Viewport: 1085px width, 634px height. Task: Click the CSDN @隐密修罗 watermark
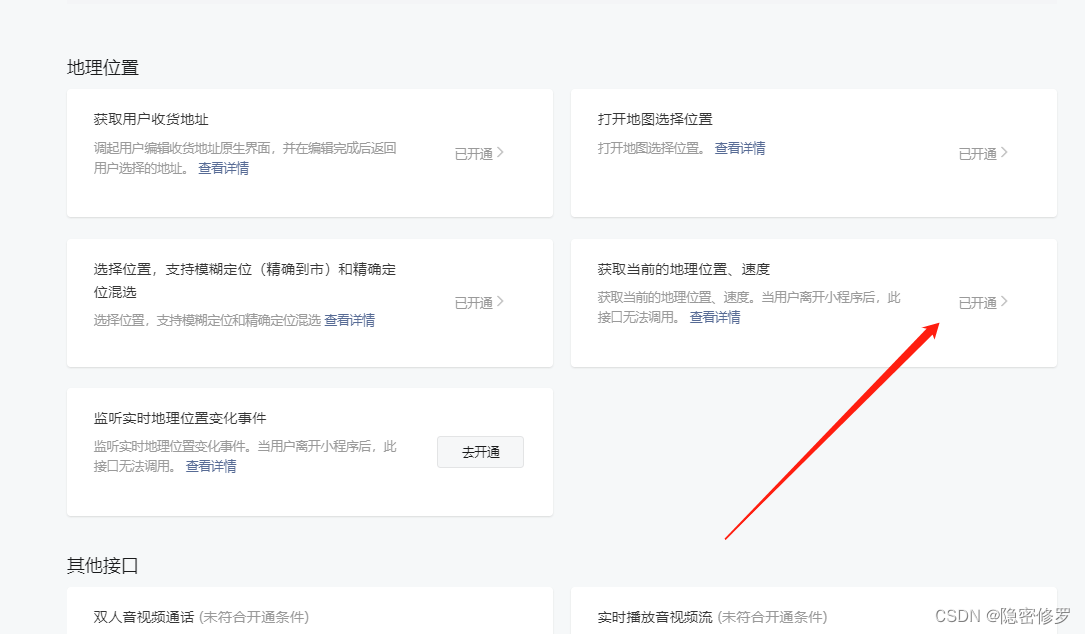point(1002,616)
